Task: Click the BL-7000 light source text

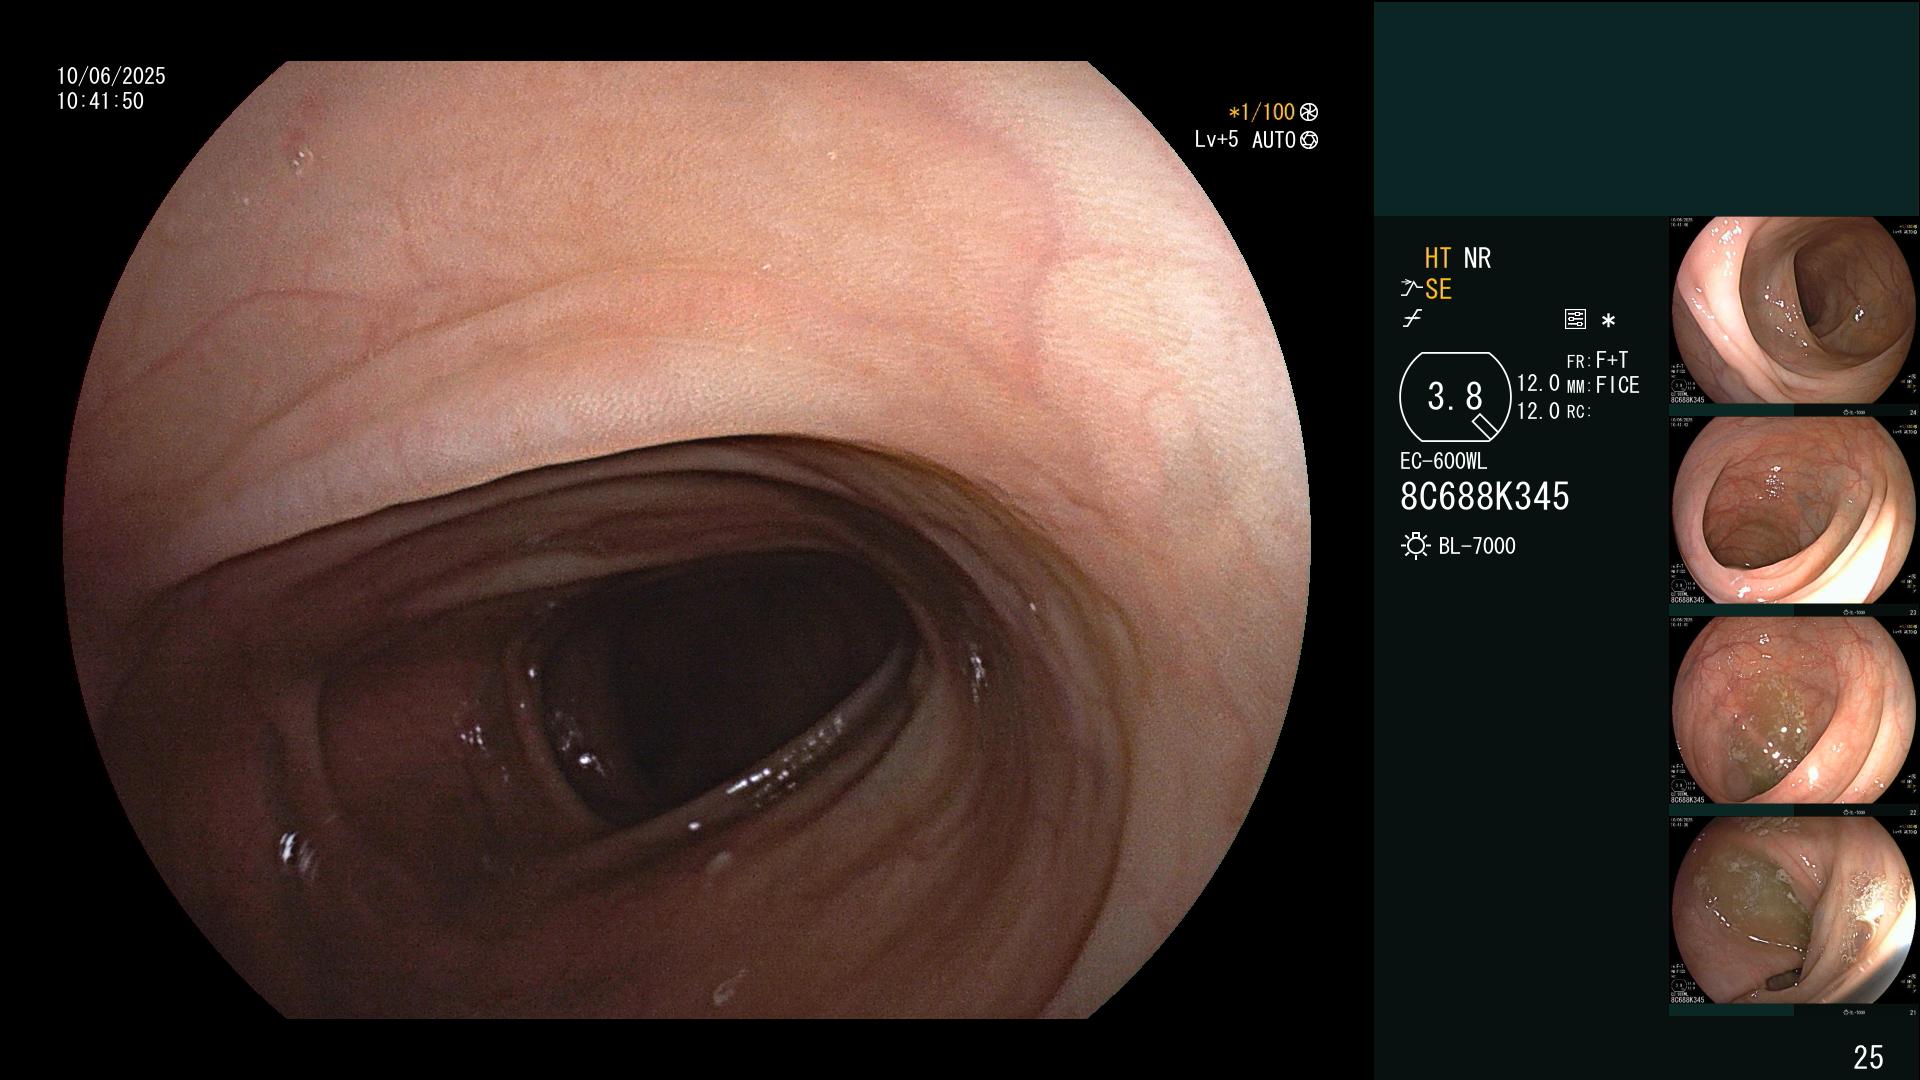Action: pos(1477,546)
